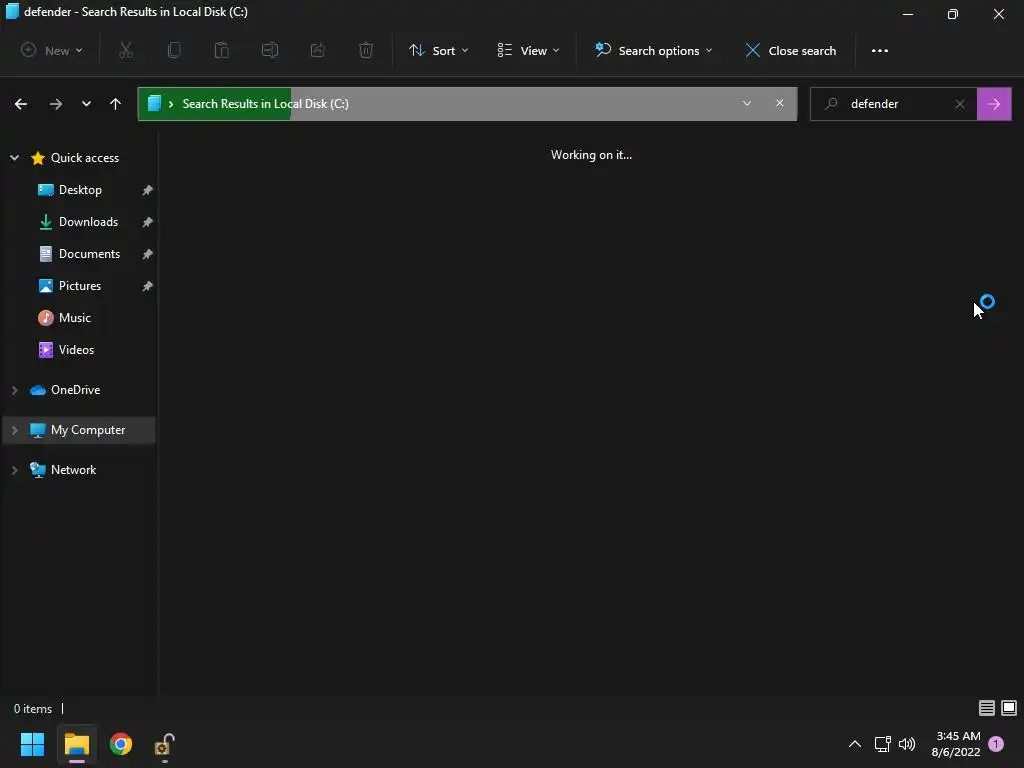Viewport: 1024px width, 768px height.
Task: Click the Share icon in toolbar
Action: pyautogui.click(x=318, y=50)
